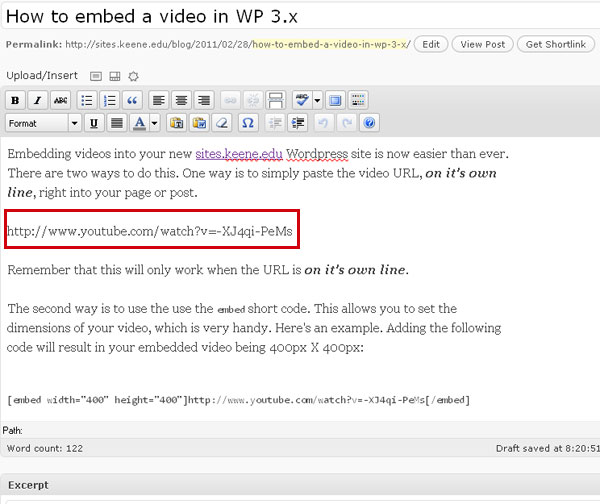Remove link with unlink icon
Image resolution: width=600 pixels, height=504 pixels.
click(253, 100)
